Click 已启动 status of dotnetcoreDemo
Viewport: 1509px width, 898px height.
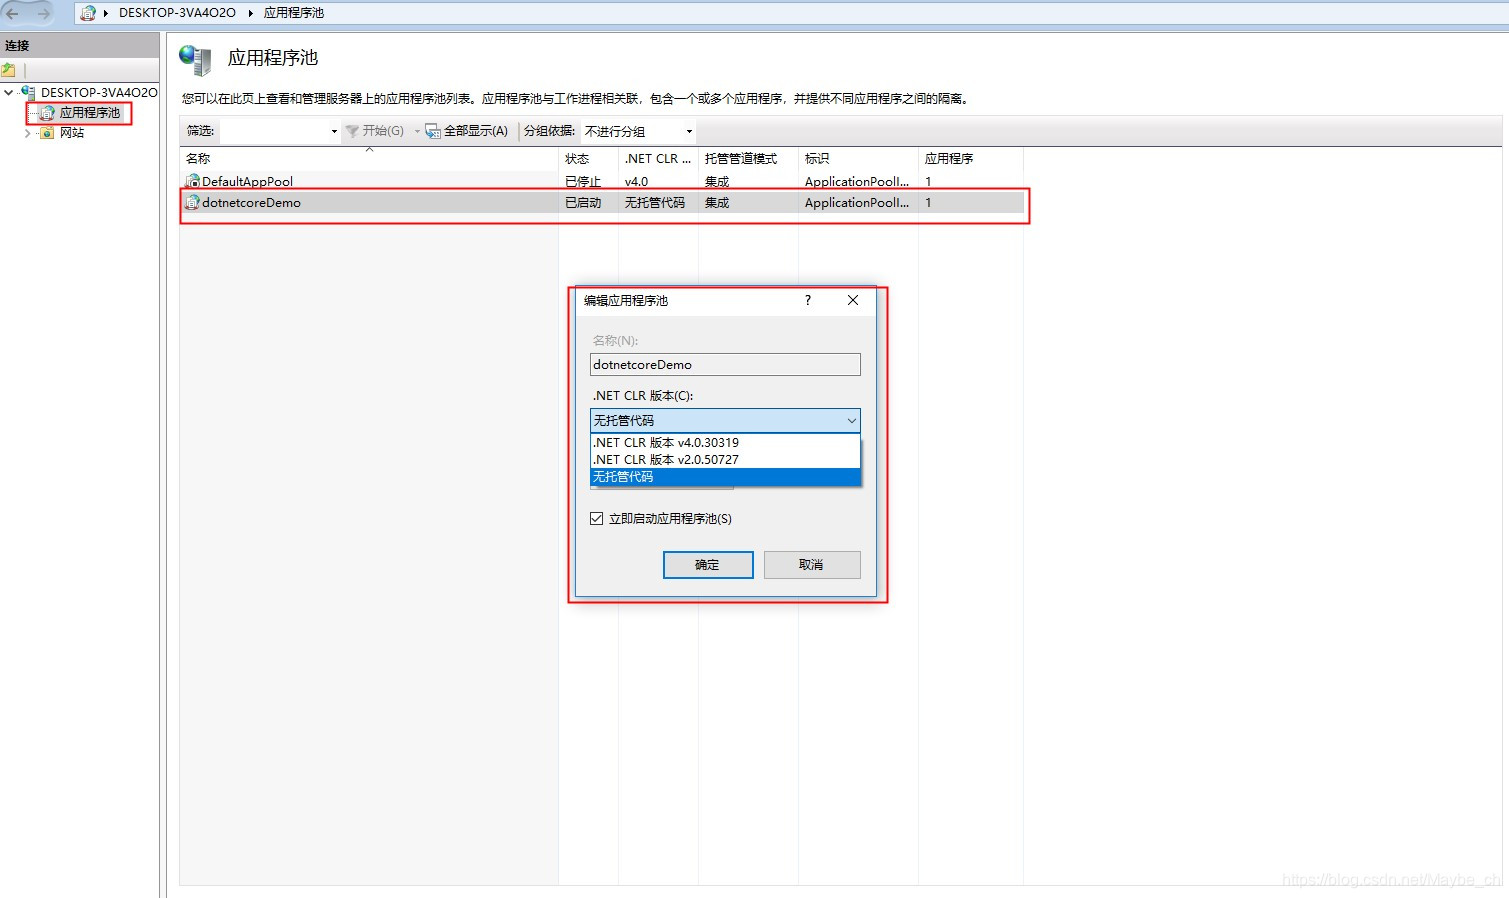(583, 202)
